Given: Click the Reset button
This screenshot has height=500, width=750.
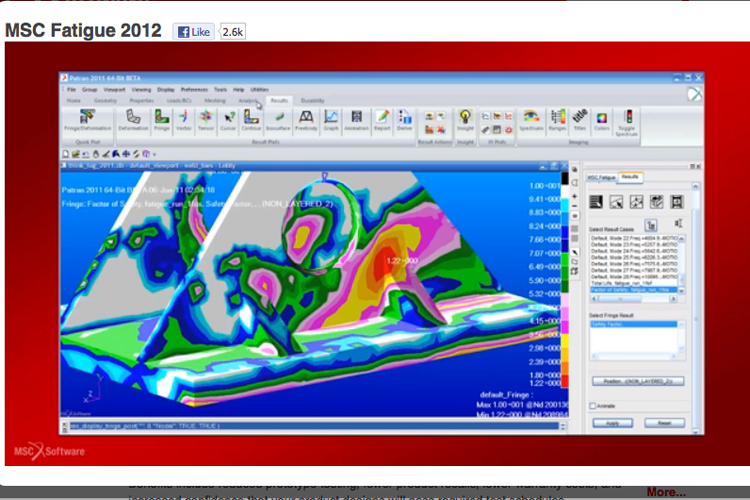Looking at the screenshot, I should [664, 423].
